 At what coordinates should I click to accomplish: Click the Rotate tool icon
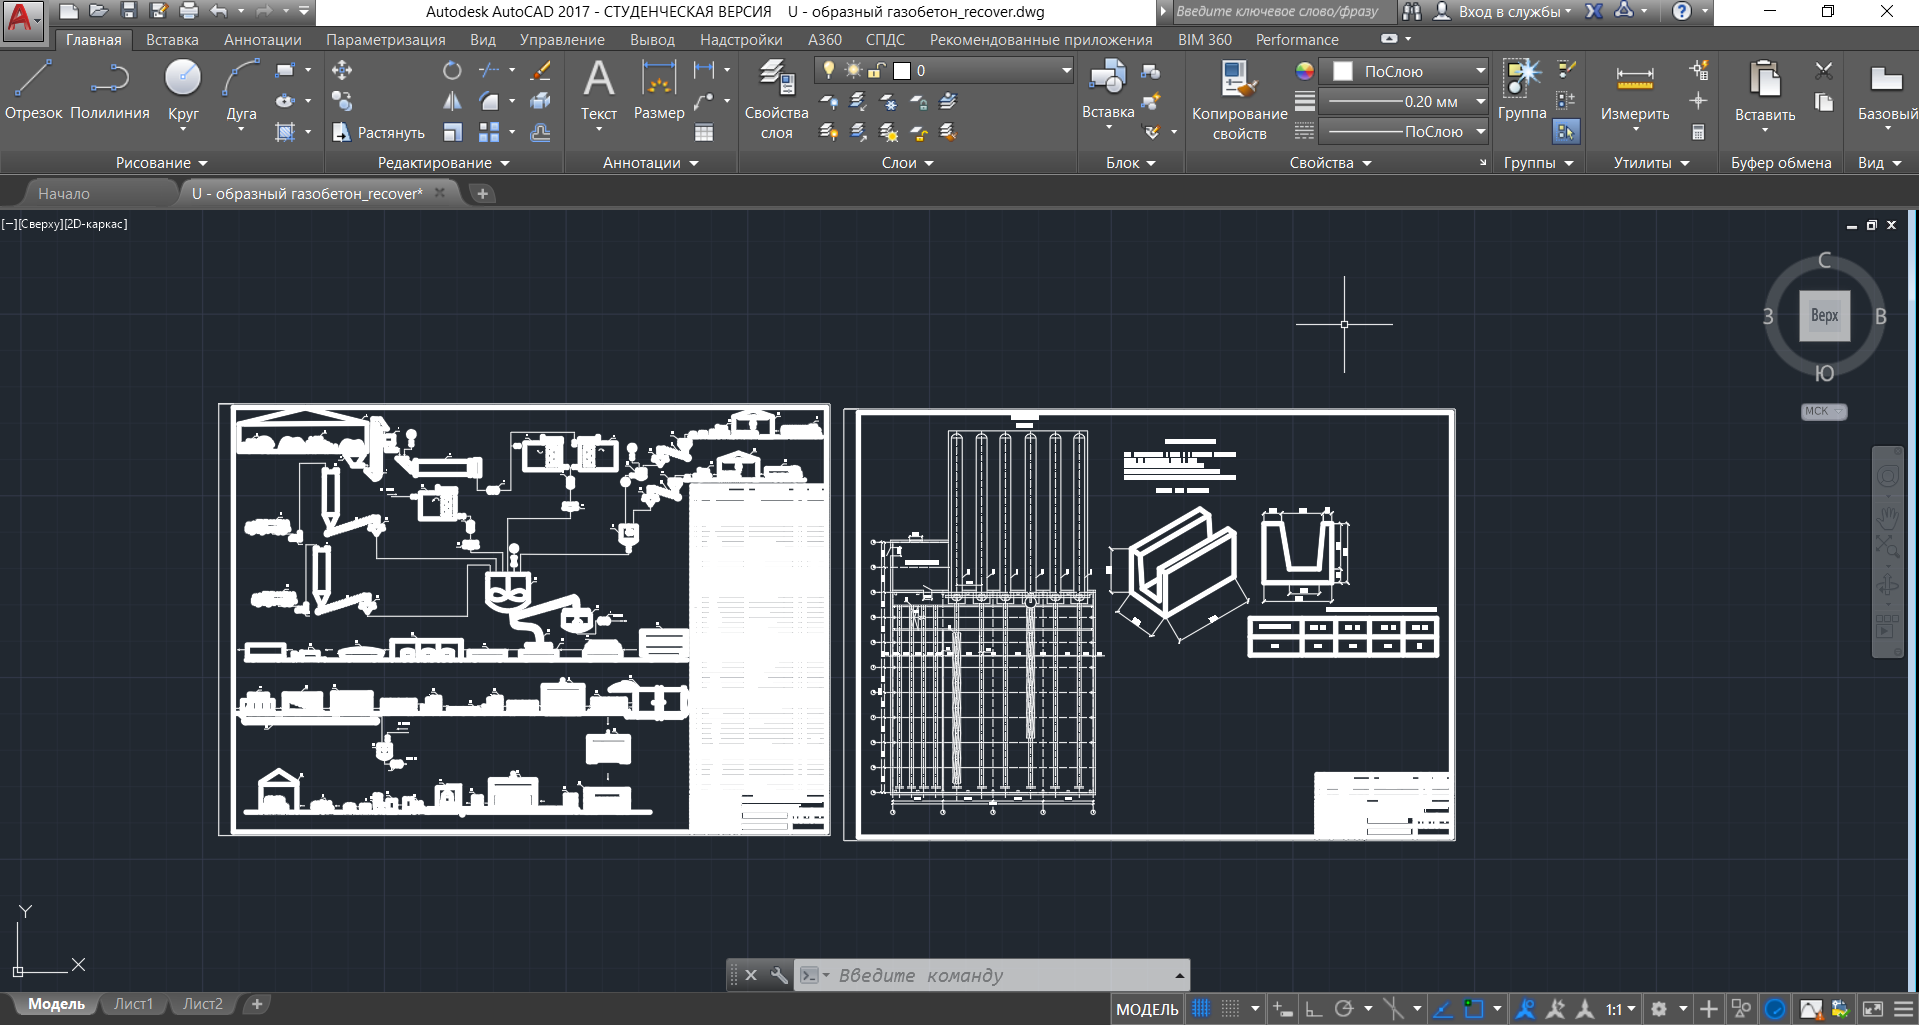point(452,71)
